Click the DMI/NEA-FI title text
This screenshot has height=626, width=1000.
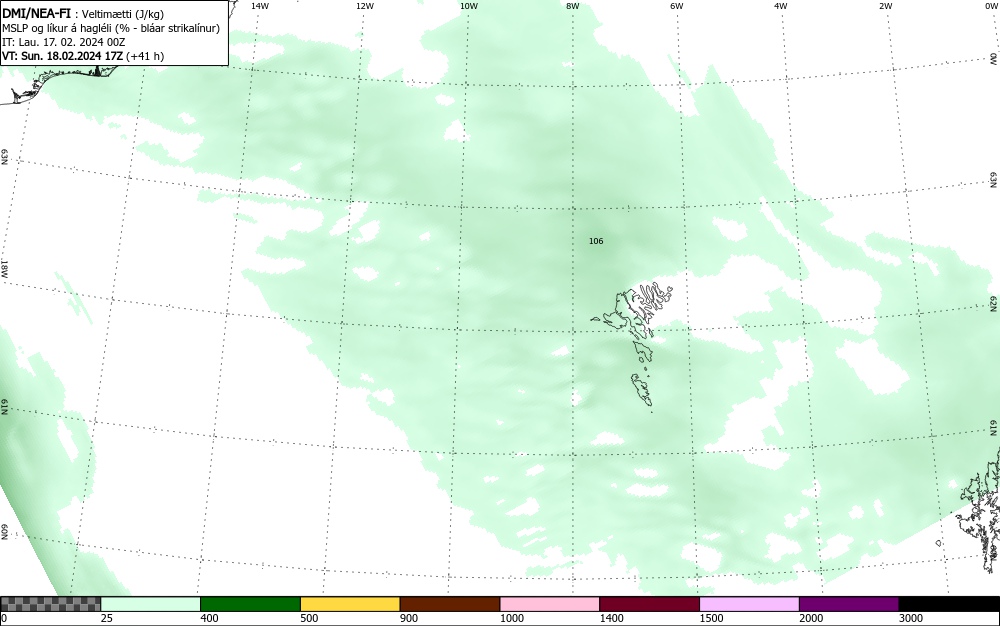coord(36,14)
